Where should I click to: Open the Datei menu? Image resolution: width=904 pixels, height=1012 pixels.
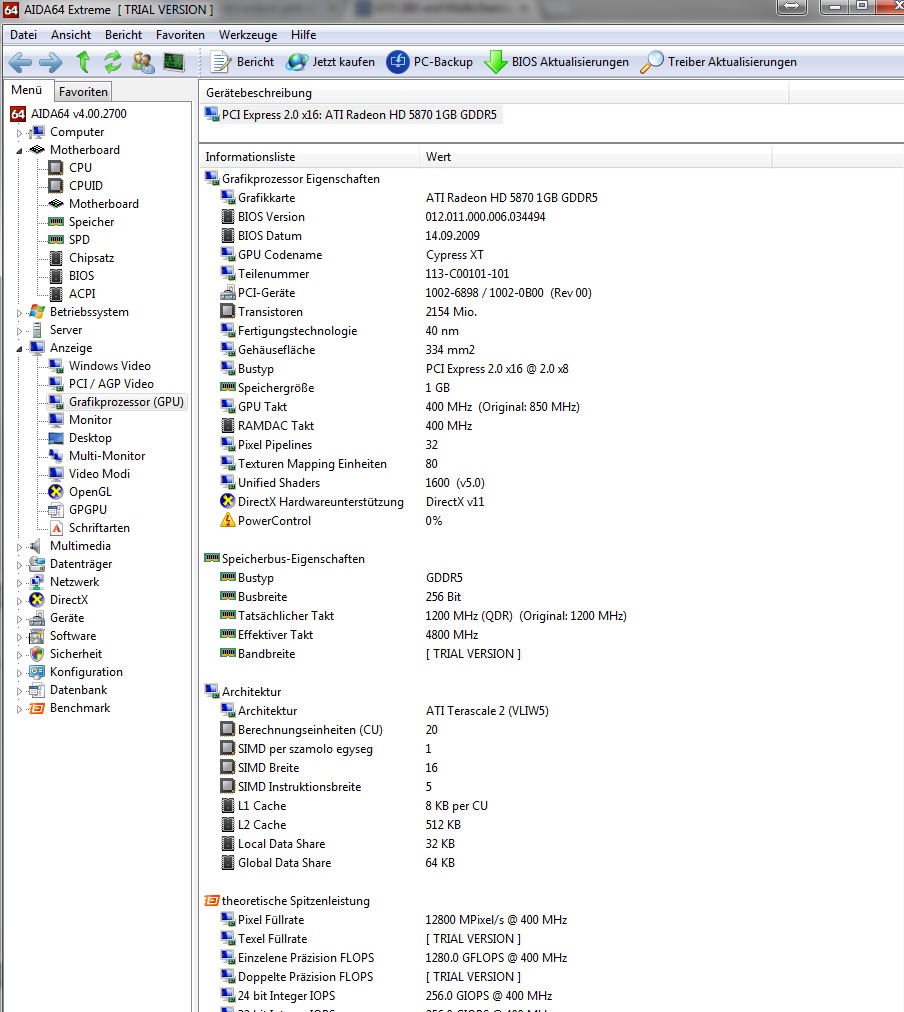pos(23,35)
